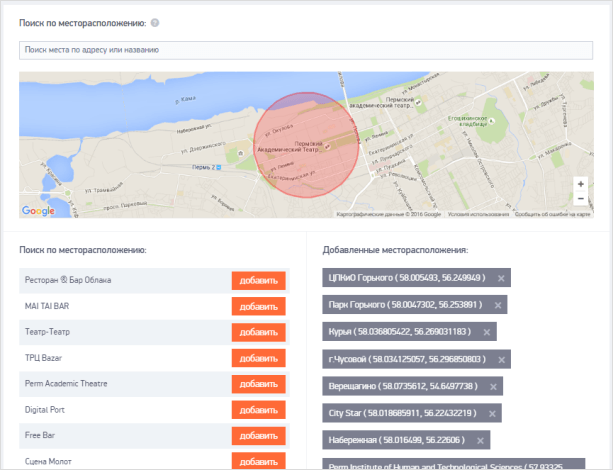The width and height of the screenshot is (613, 470).
Task: Add Ресторан & Бар Облака location
Action: 258,280
